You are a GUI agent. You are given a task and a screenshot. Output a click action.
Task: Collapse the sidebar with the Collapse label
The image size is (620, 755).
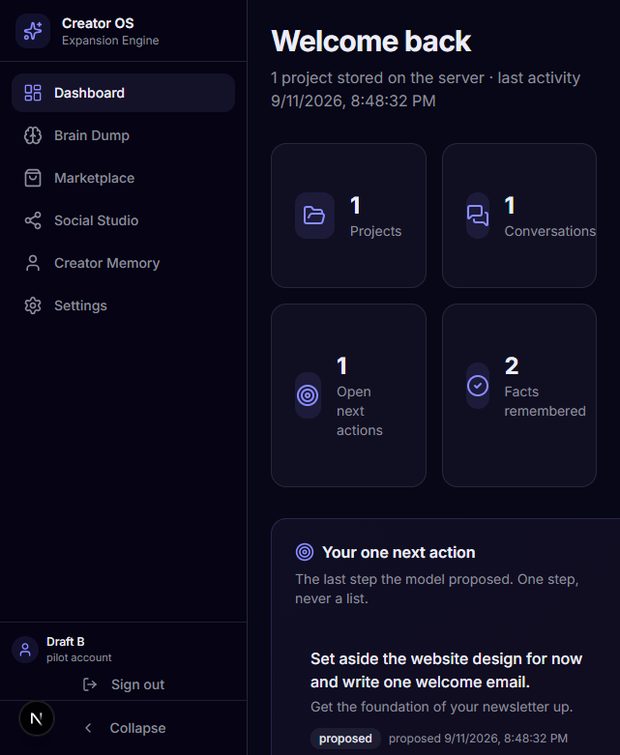point(137,728)
